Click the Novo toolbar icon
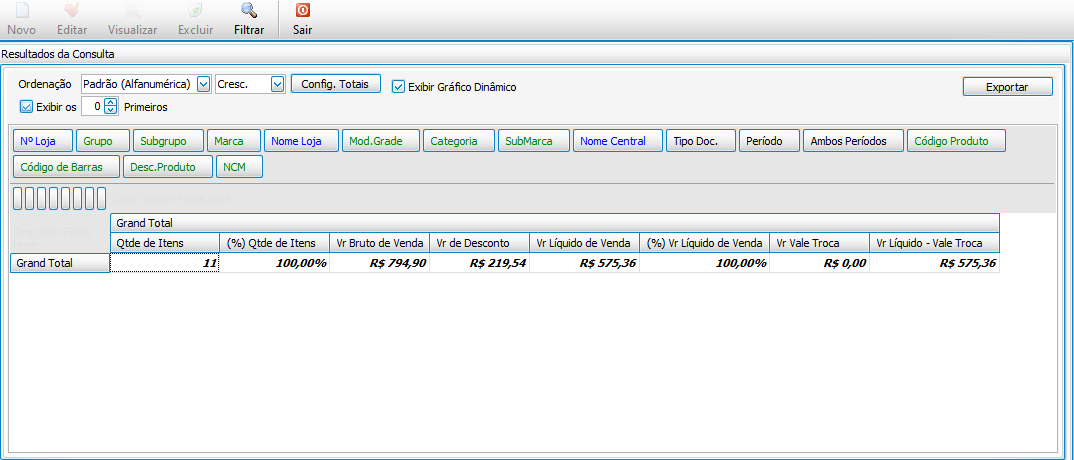This screenshot has width=1074, height=460. click(x=21, y=11)
